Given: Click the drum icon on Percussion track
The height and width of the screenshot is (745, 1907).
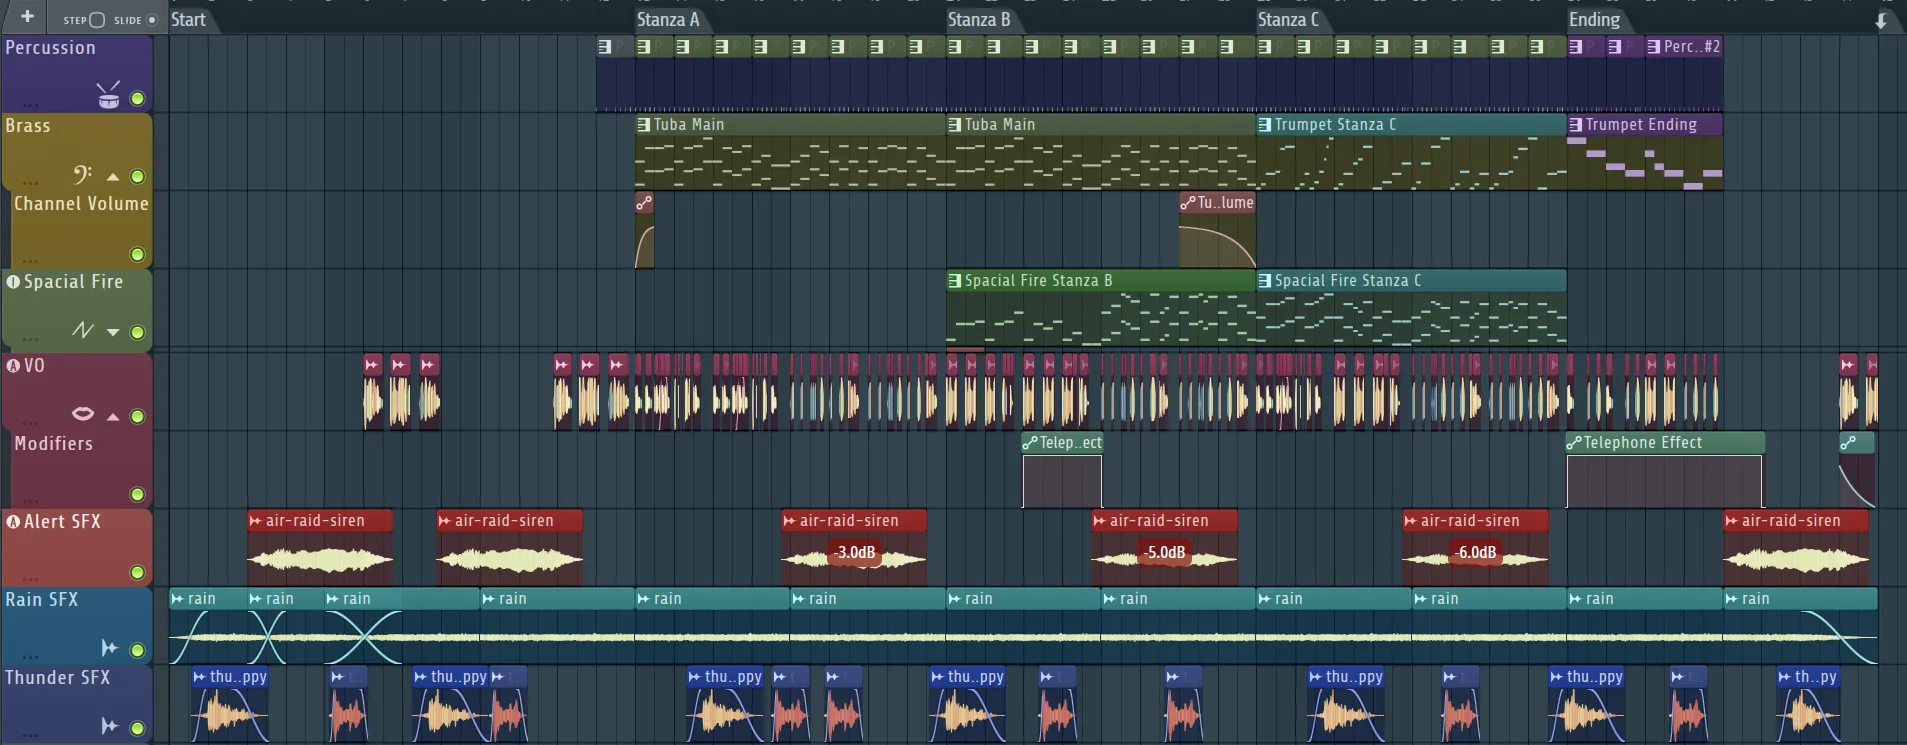Looking at the screenshot, I should [108, 95].
